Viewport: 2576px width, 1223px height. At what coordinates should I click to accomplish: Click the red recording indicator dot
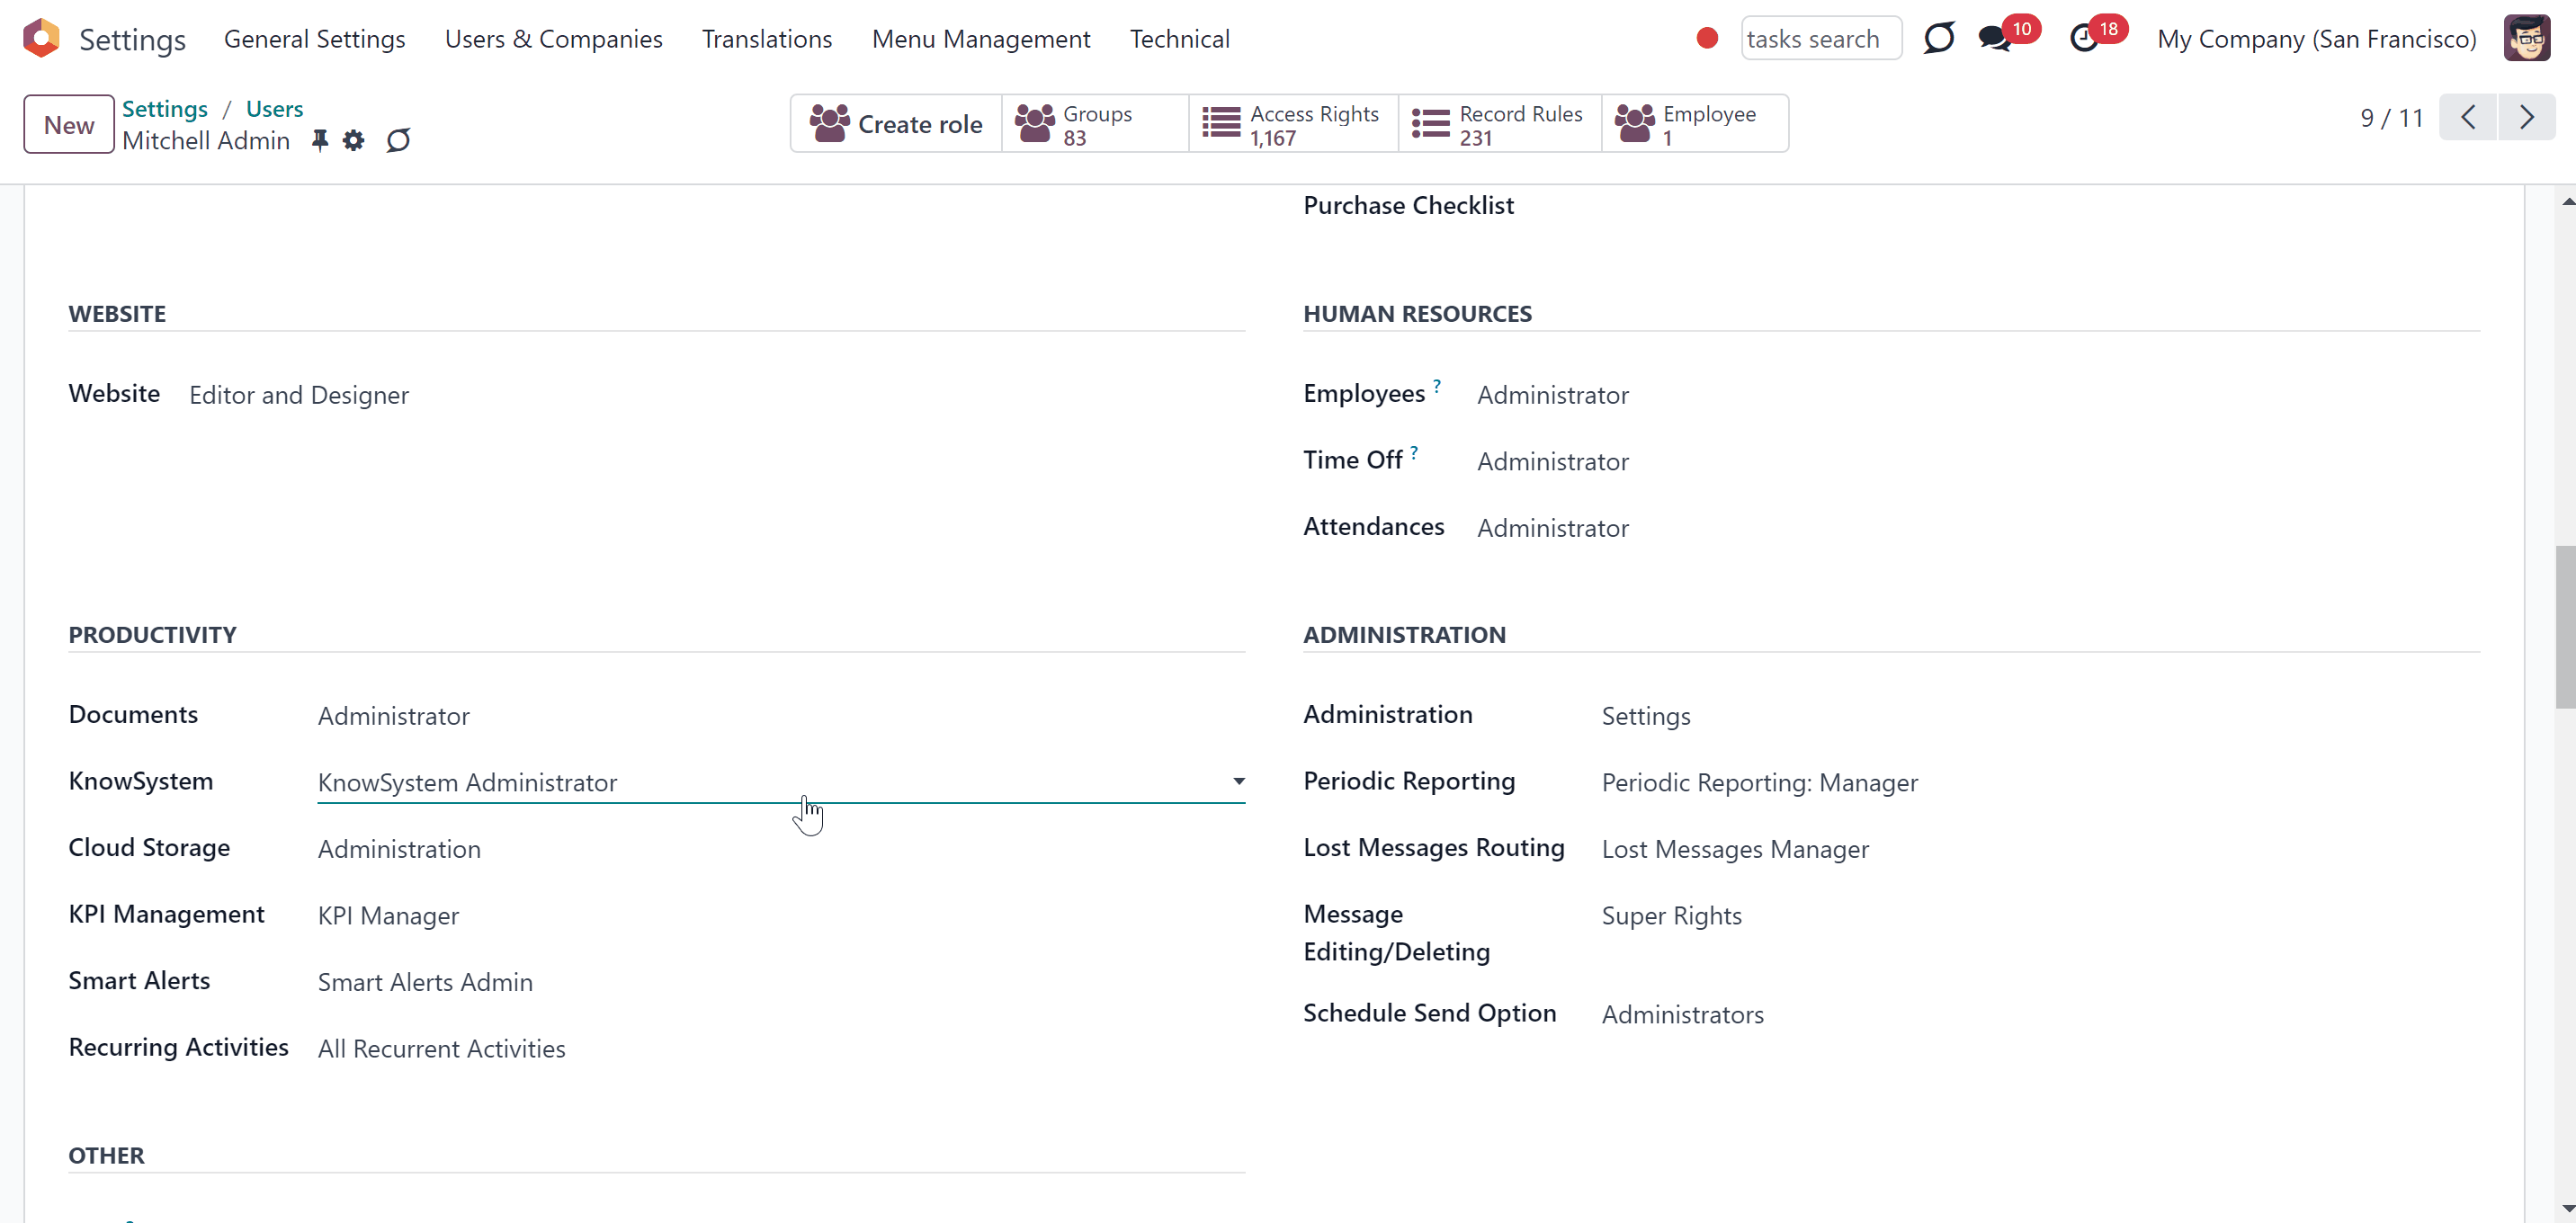1707,38
